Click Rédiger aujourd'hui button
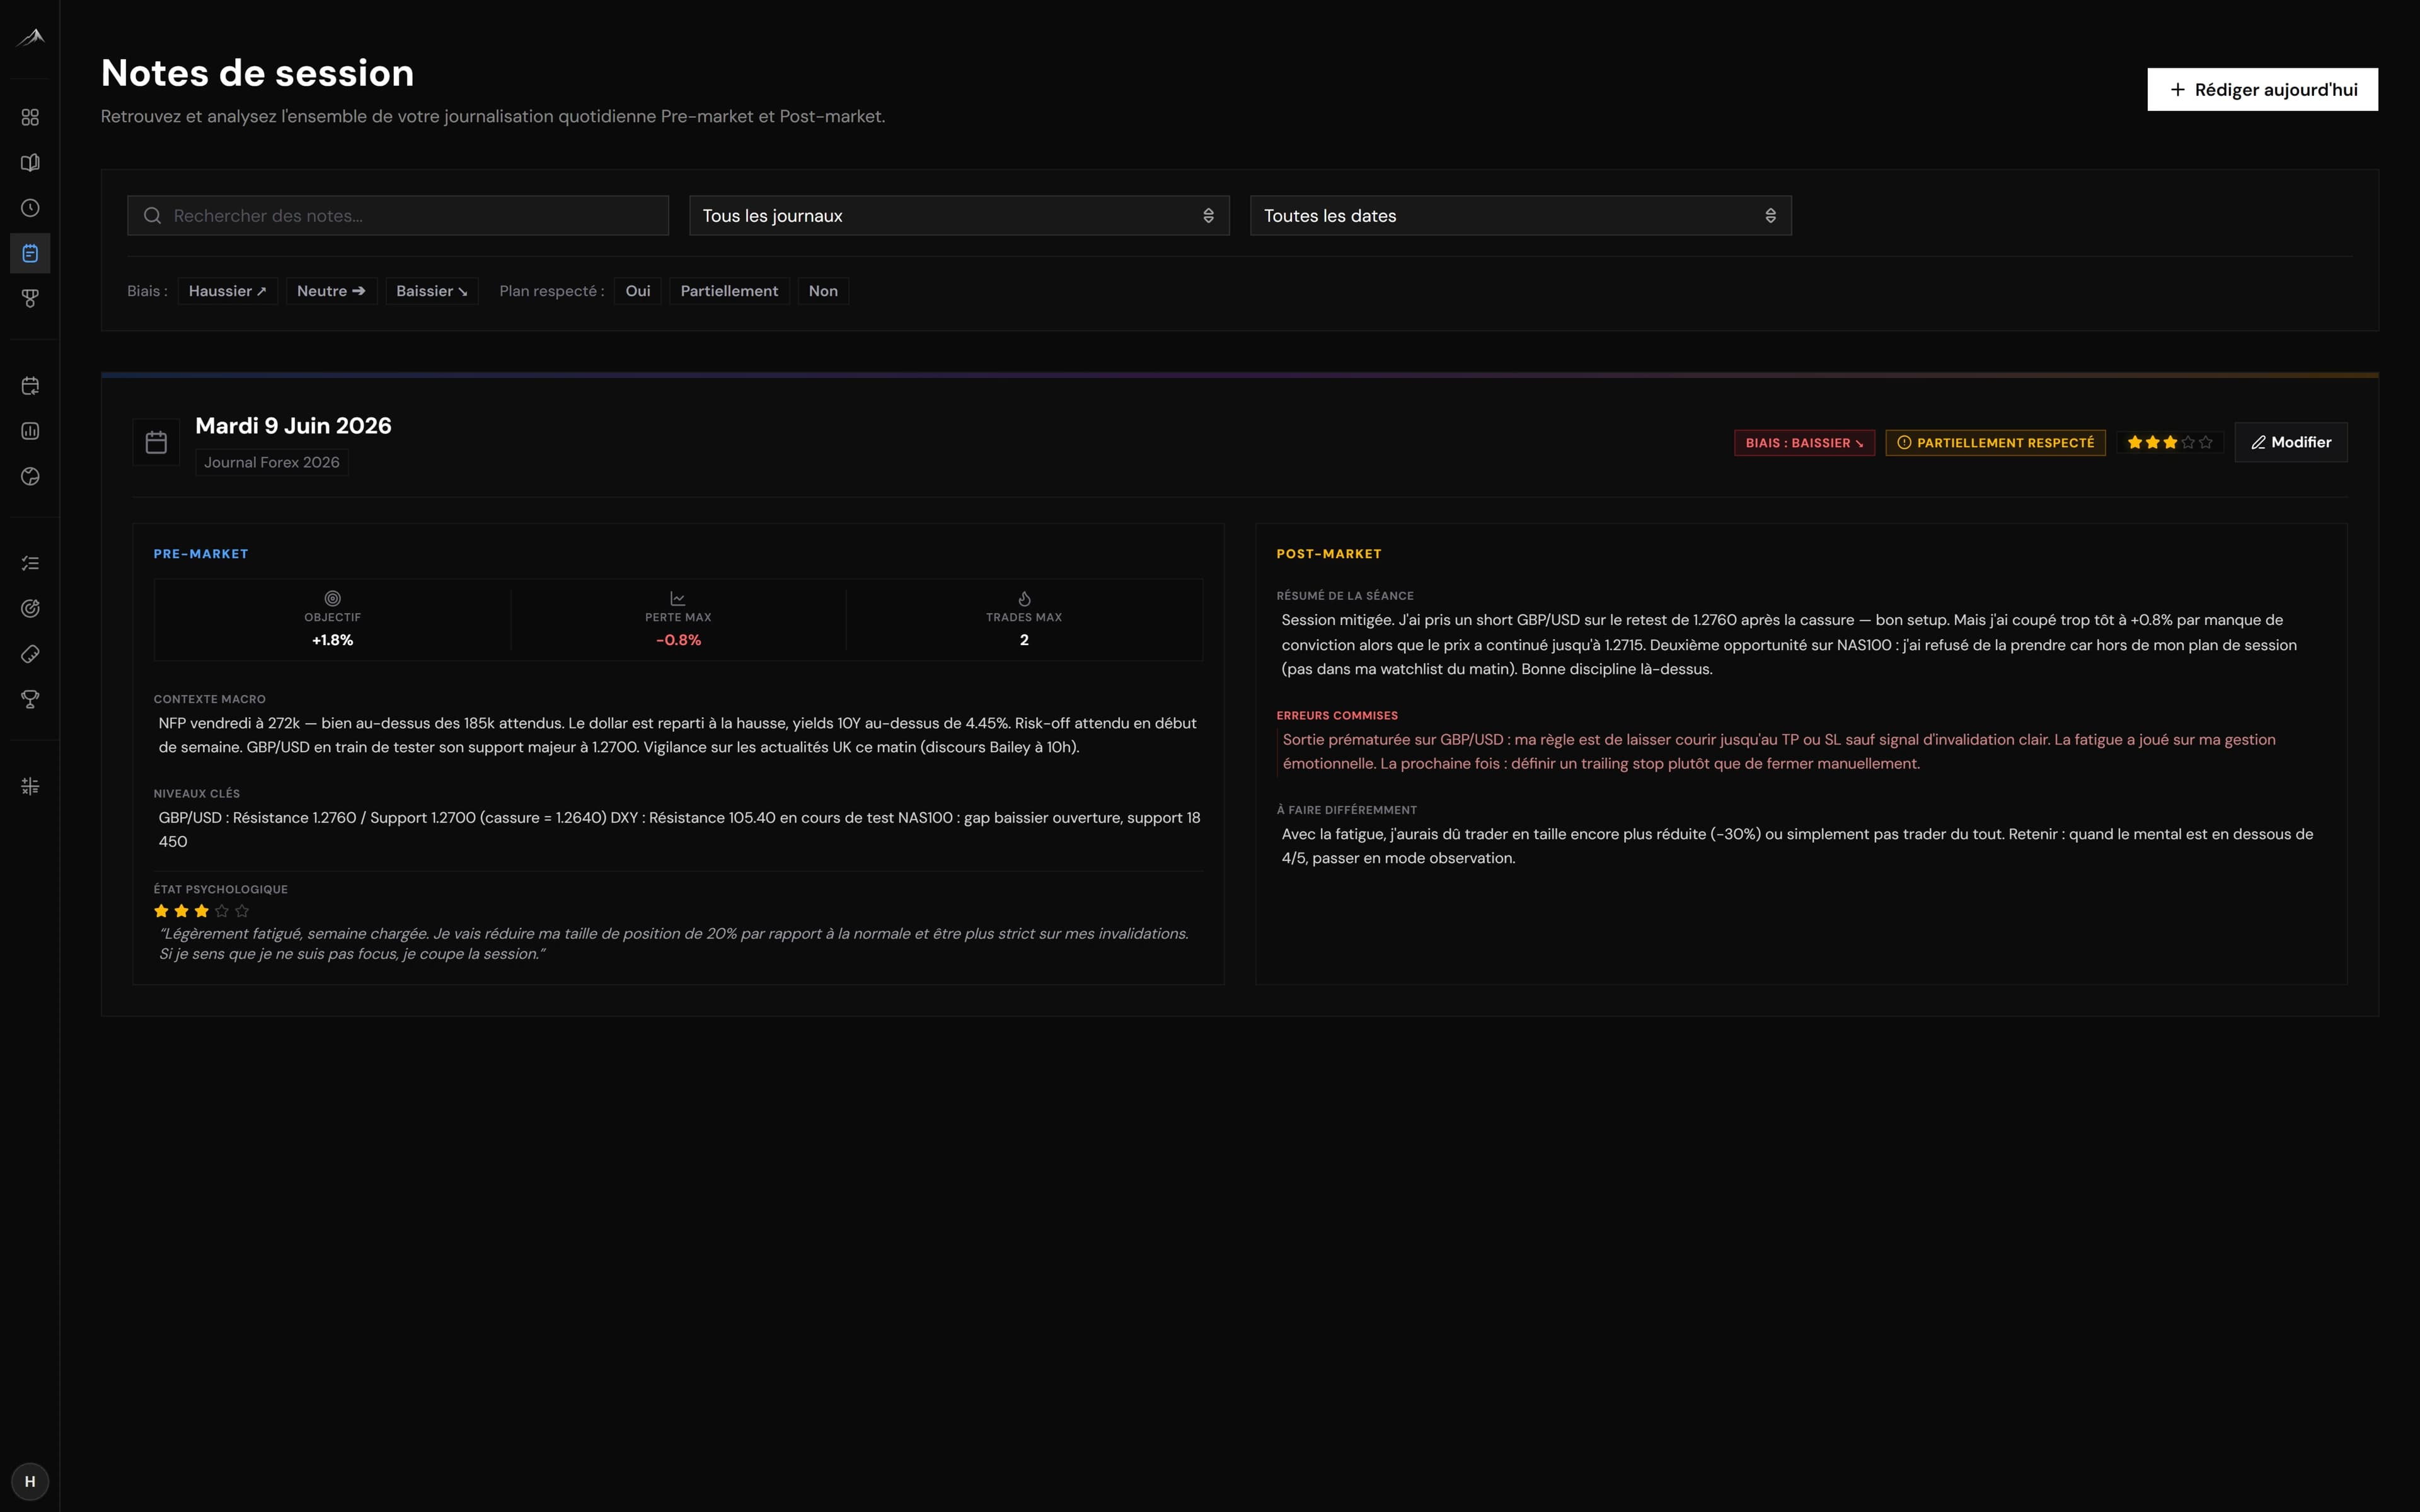2420x1512 pixels. coord(2262,89)
